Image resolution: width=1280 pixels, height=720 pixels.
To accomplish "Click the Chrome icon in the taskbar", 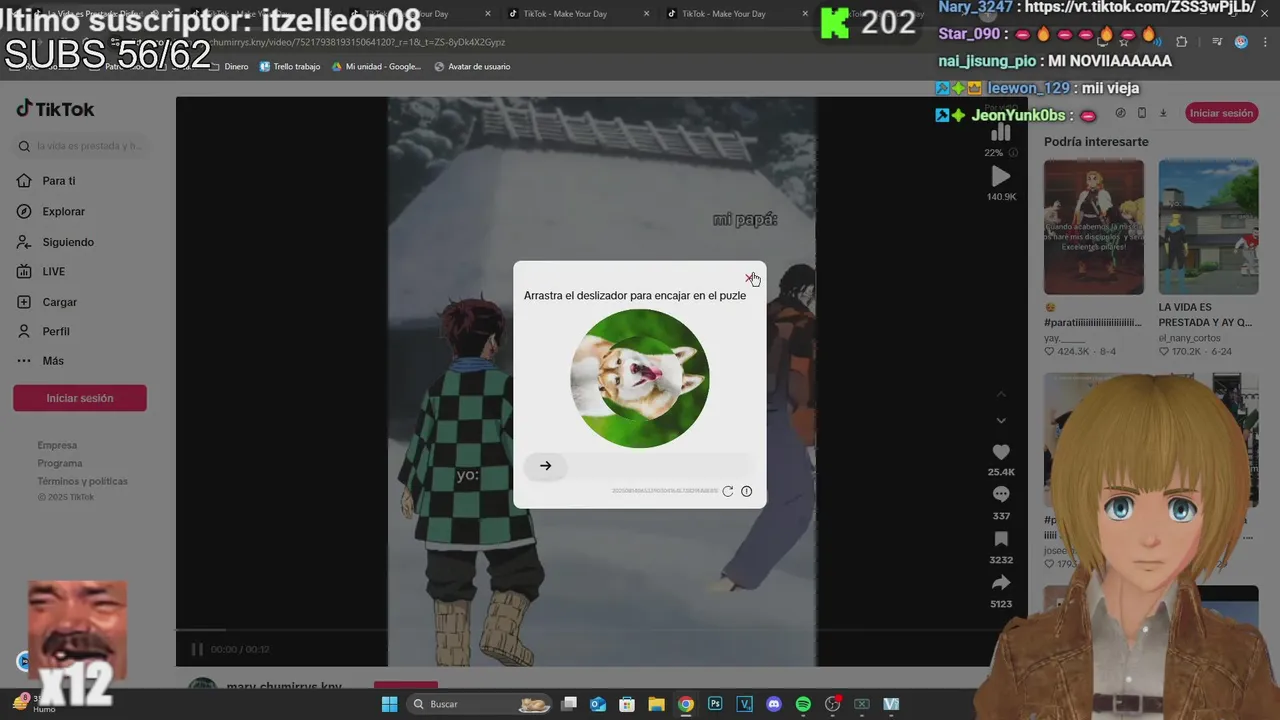I will point(686,704).
